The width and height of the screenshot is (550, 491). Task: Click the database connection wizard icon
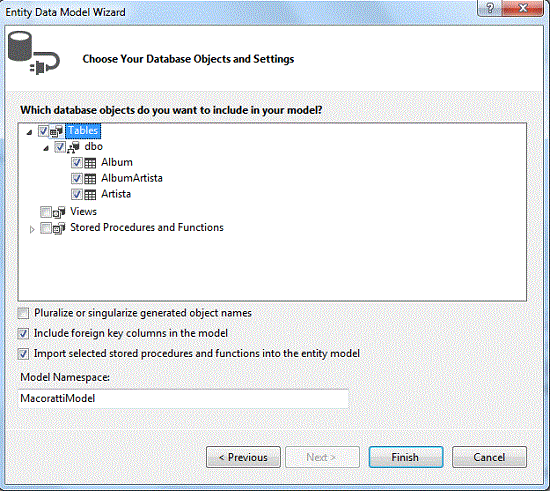34,53
